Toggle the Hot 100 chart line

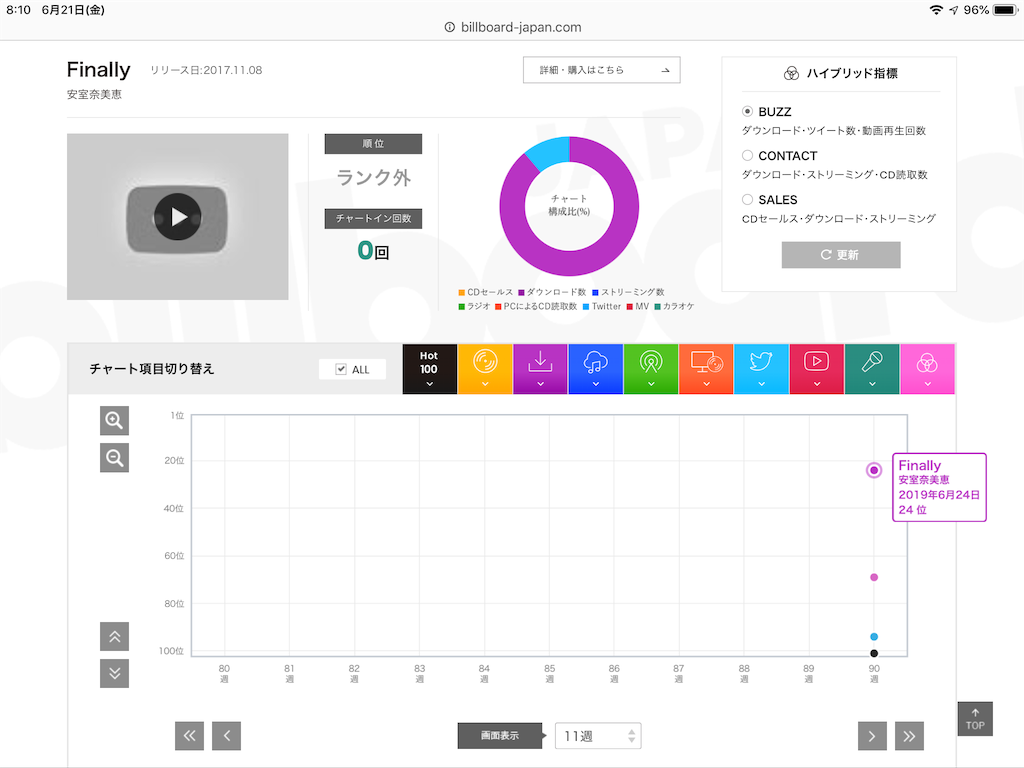pos(429,369)
